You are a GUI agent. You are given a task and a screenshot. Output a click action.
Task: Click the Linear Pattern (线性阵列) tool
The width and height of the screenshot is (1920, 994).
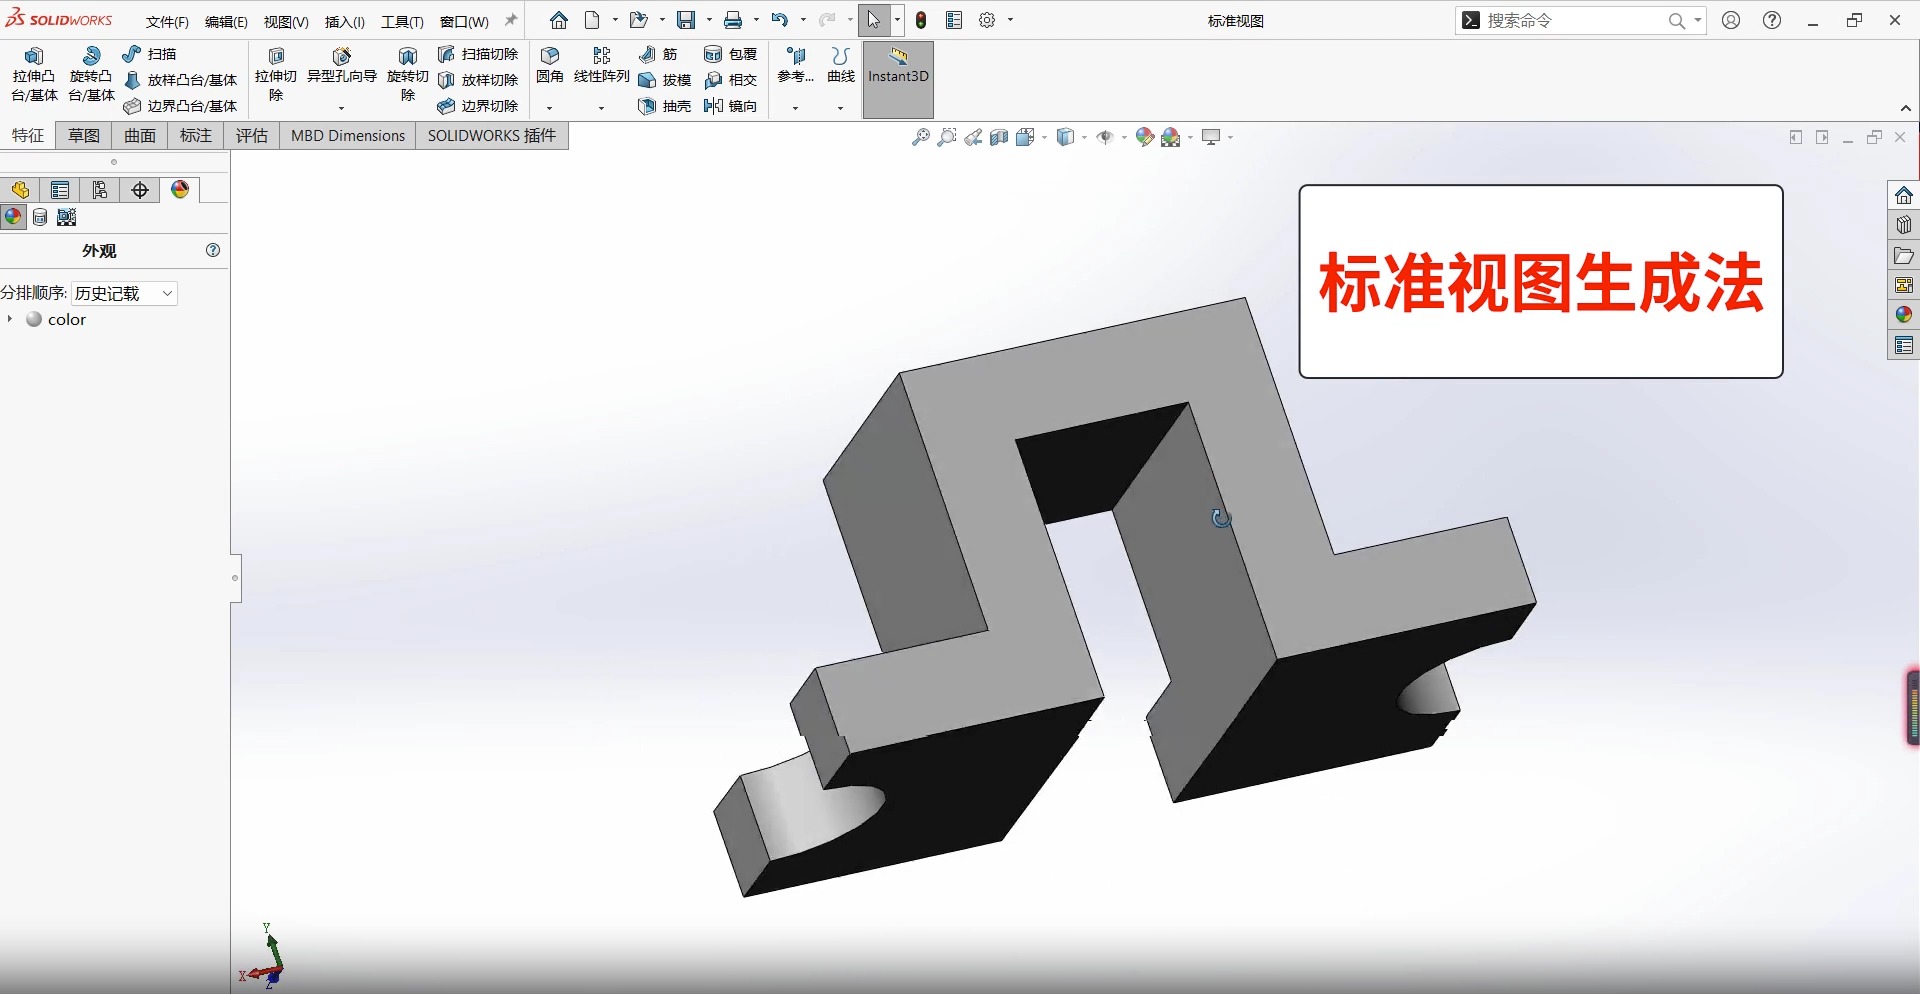(x=601, y=65)
